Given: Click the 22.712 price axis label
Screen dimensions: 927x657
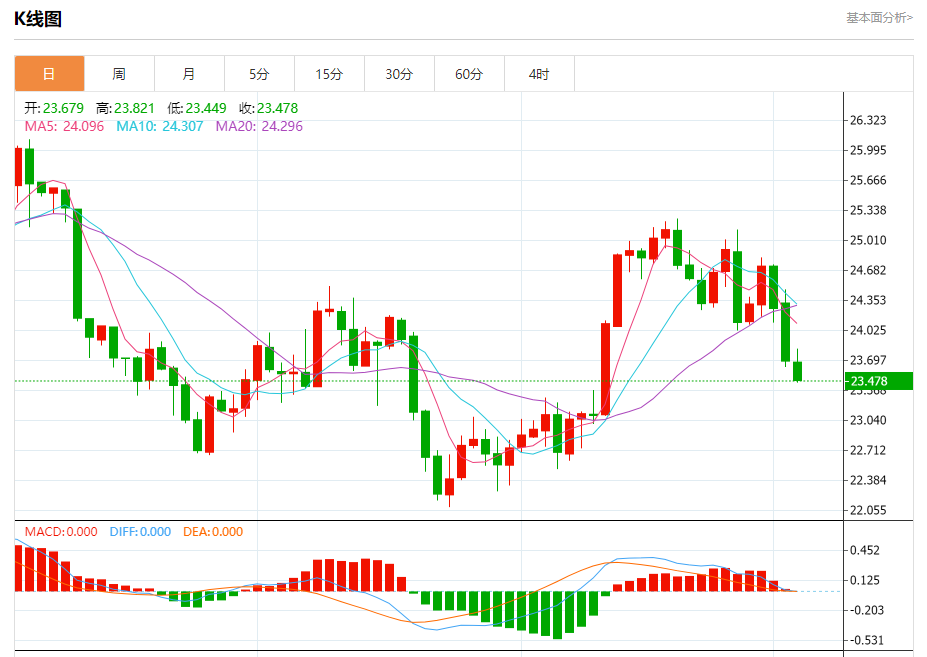Looking at the screenshot, I should (x=868, y=450).
